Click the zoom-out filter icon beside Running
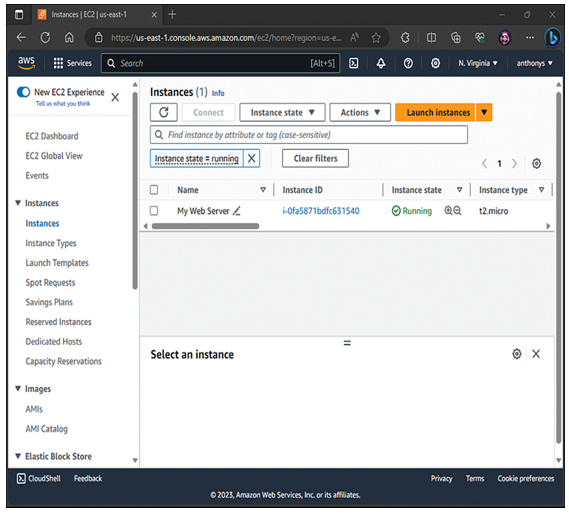Image resolution: width=569 pixels, height=514 pixels. click(457, 211)
